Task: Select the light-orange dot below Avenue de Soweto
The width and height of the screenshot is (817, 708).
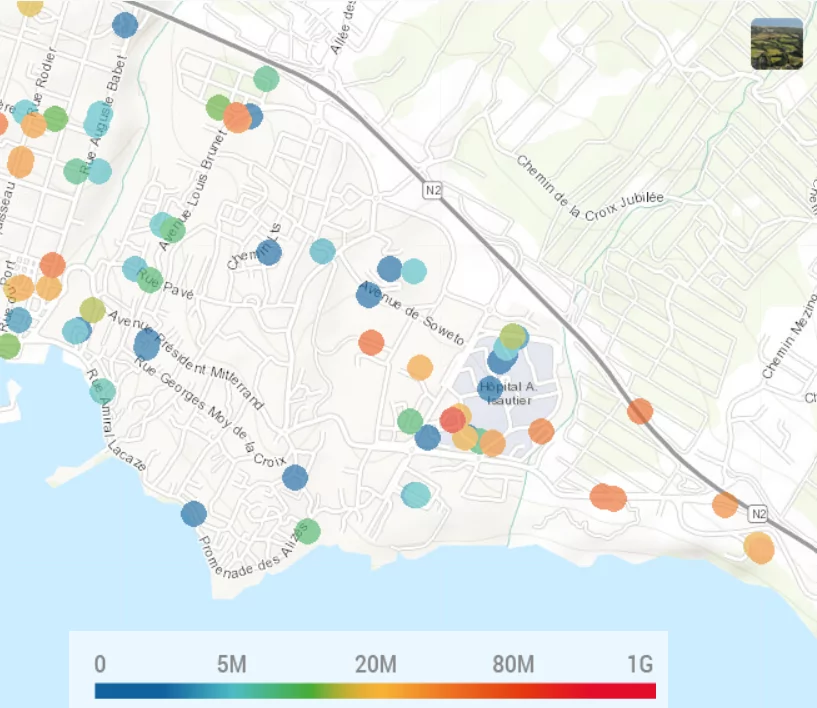Action: coord(419,367)
